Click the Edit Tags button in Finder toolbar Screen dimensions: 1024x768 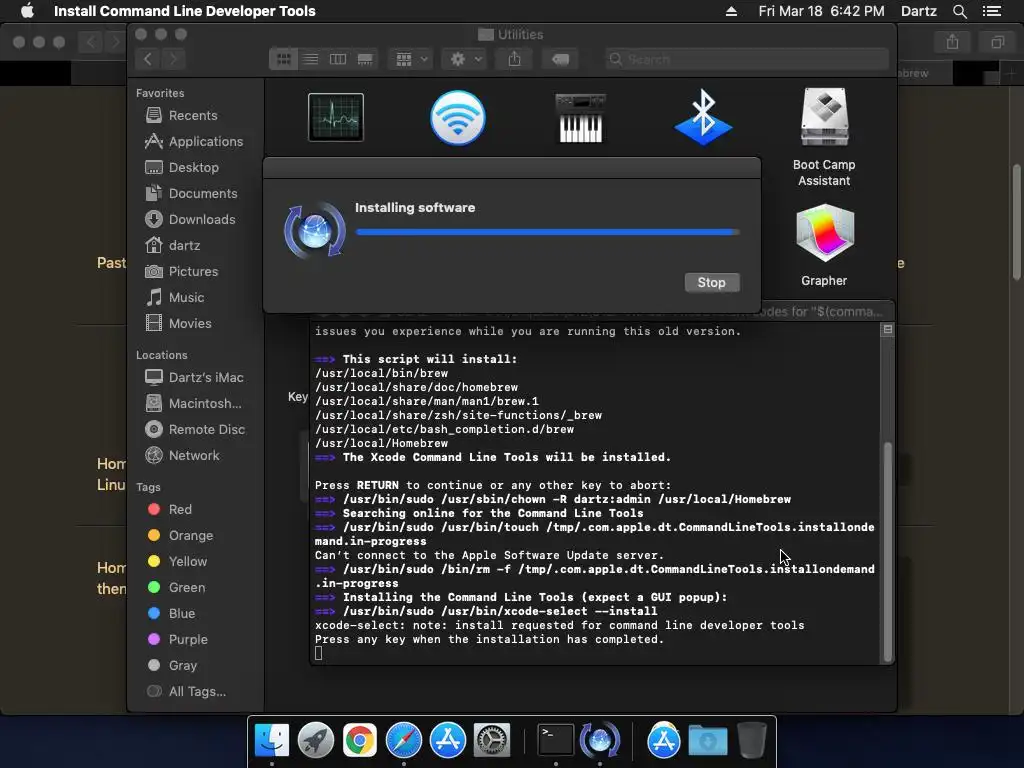560,59
